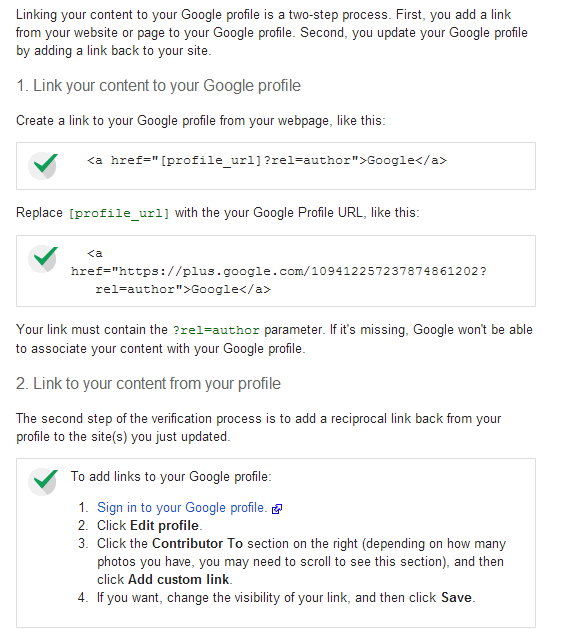
Task: Click the external-link icon after 'Sign in' link
Action: (x=277, y=509)
